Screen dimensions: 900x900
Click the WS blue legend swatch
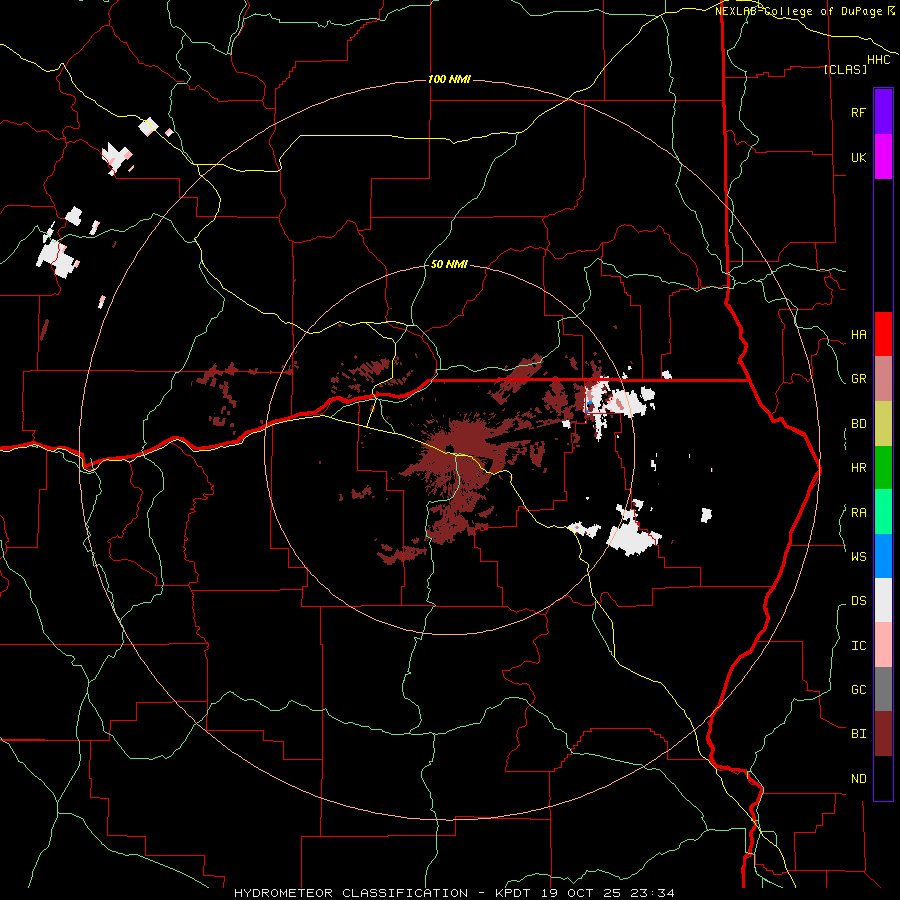[x=883, y=556]
